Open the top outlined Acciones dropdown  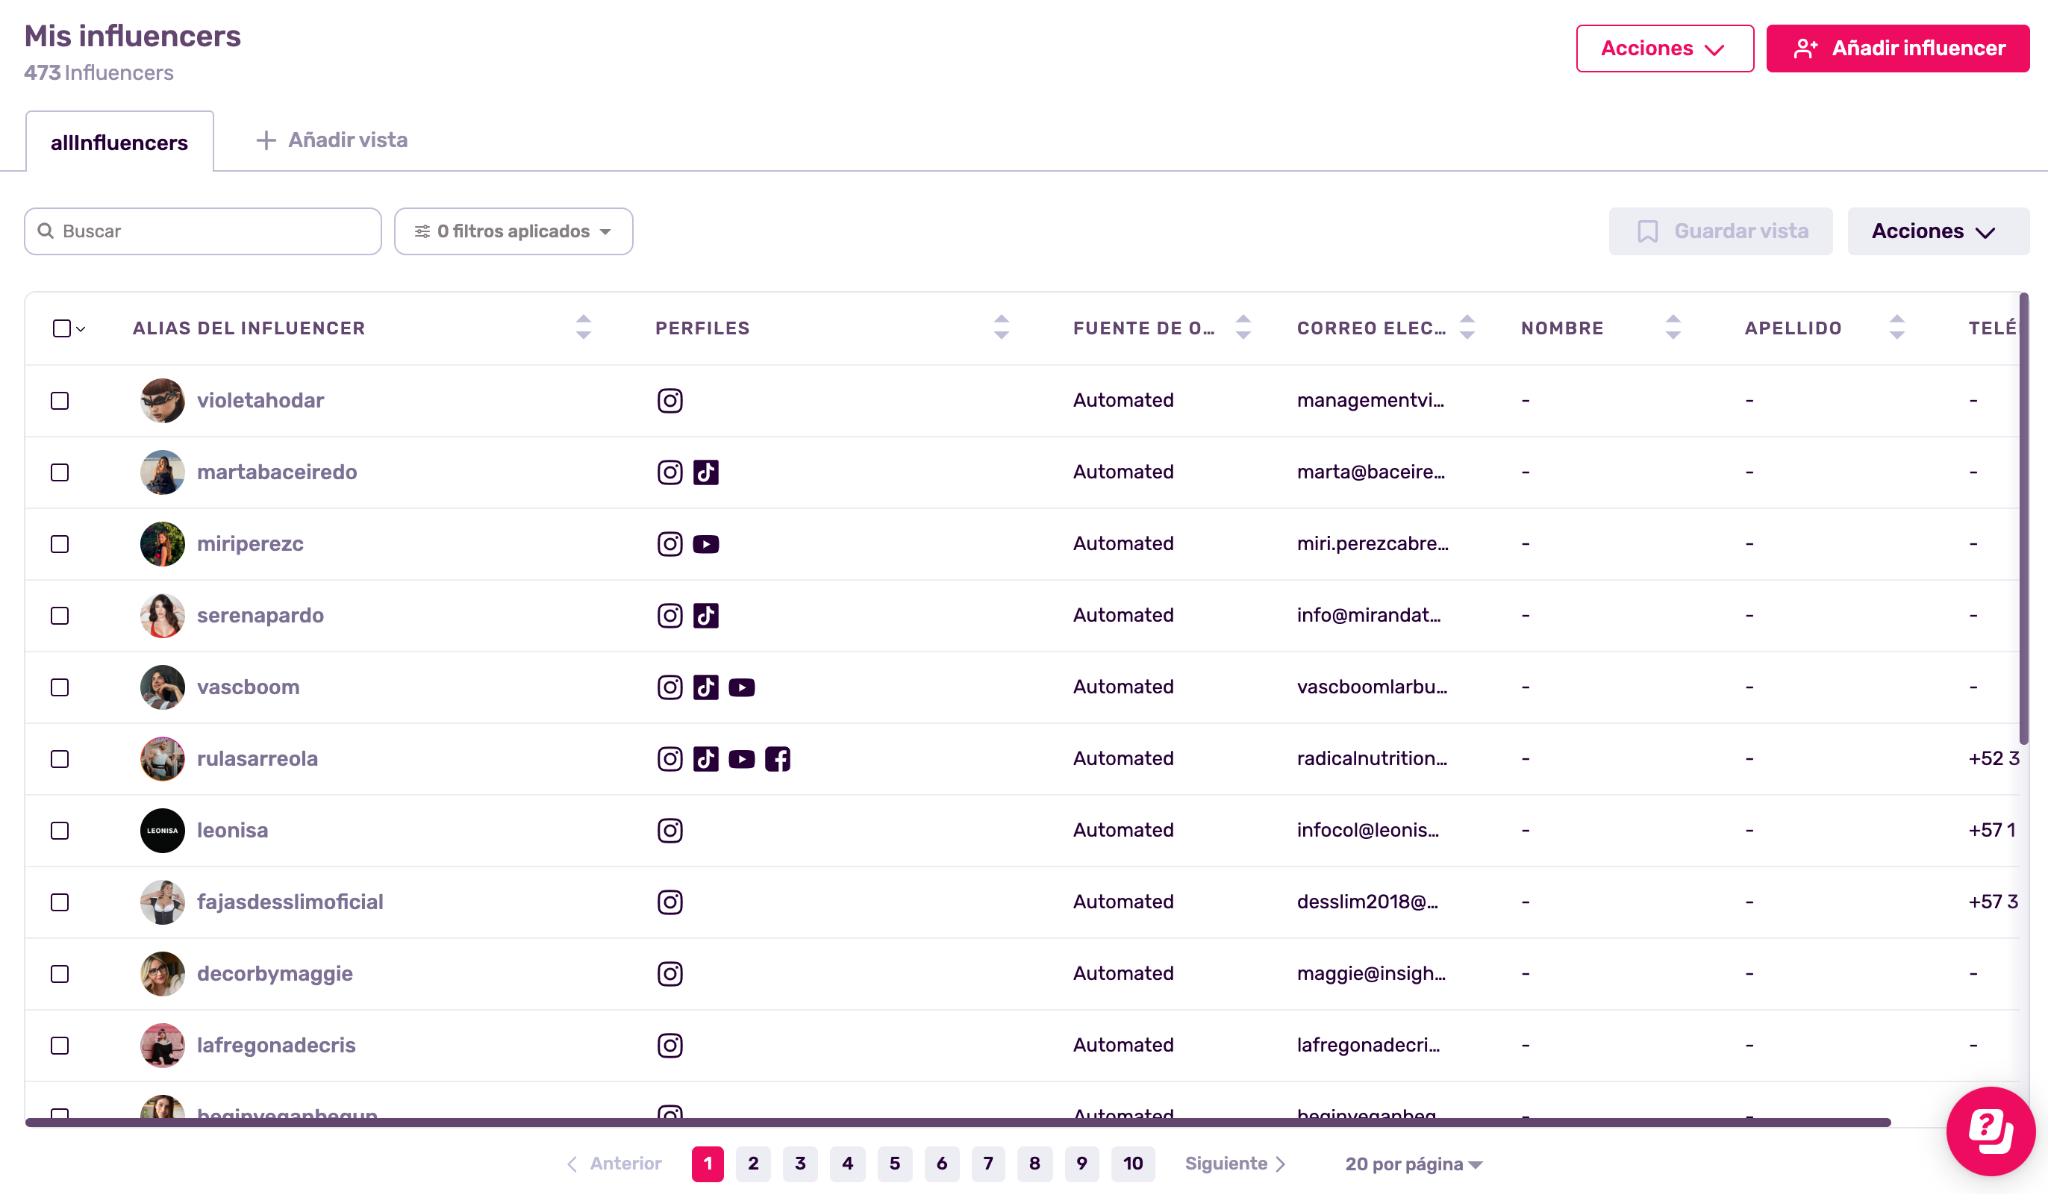(x=1664, y=48)
